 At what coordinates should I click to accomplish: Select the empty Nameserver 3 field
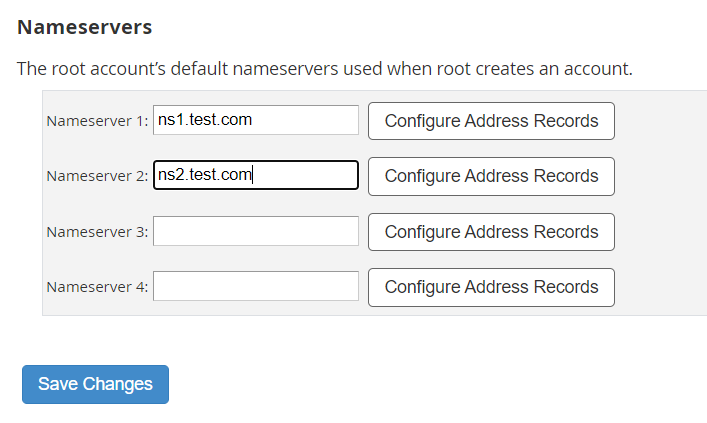256,231
